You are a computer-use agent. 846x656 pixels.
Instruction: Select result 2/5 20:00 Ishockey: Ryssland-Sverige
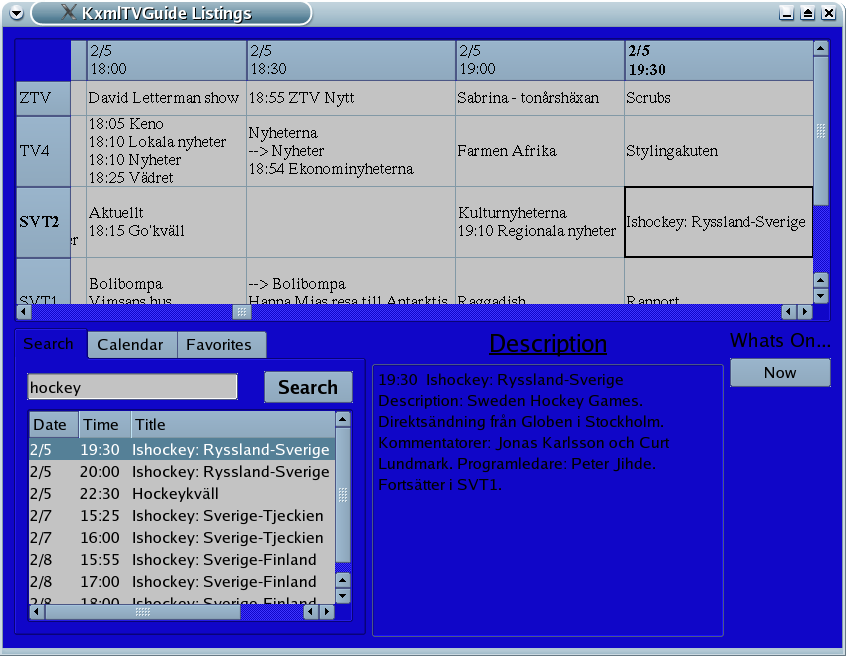coord(182,472)
